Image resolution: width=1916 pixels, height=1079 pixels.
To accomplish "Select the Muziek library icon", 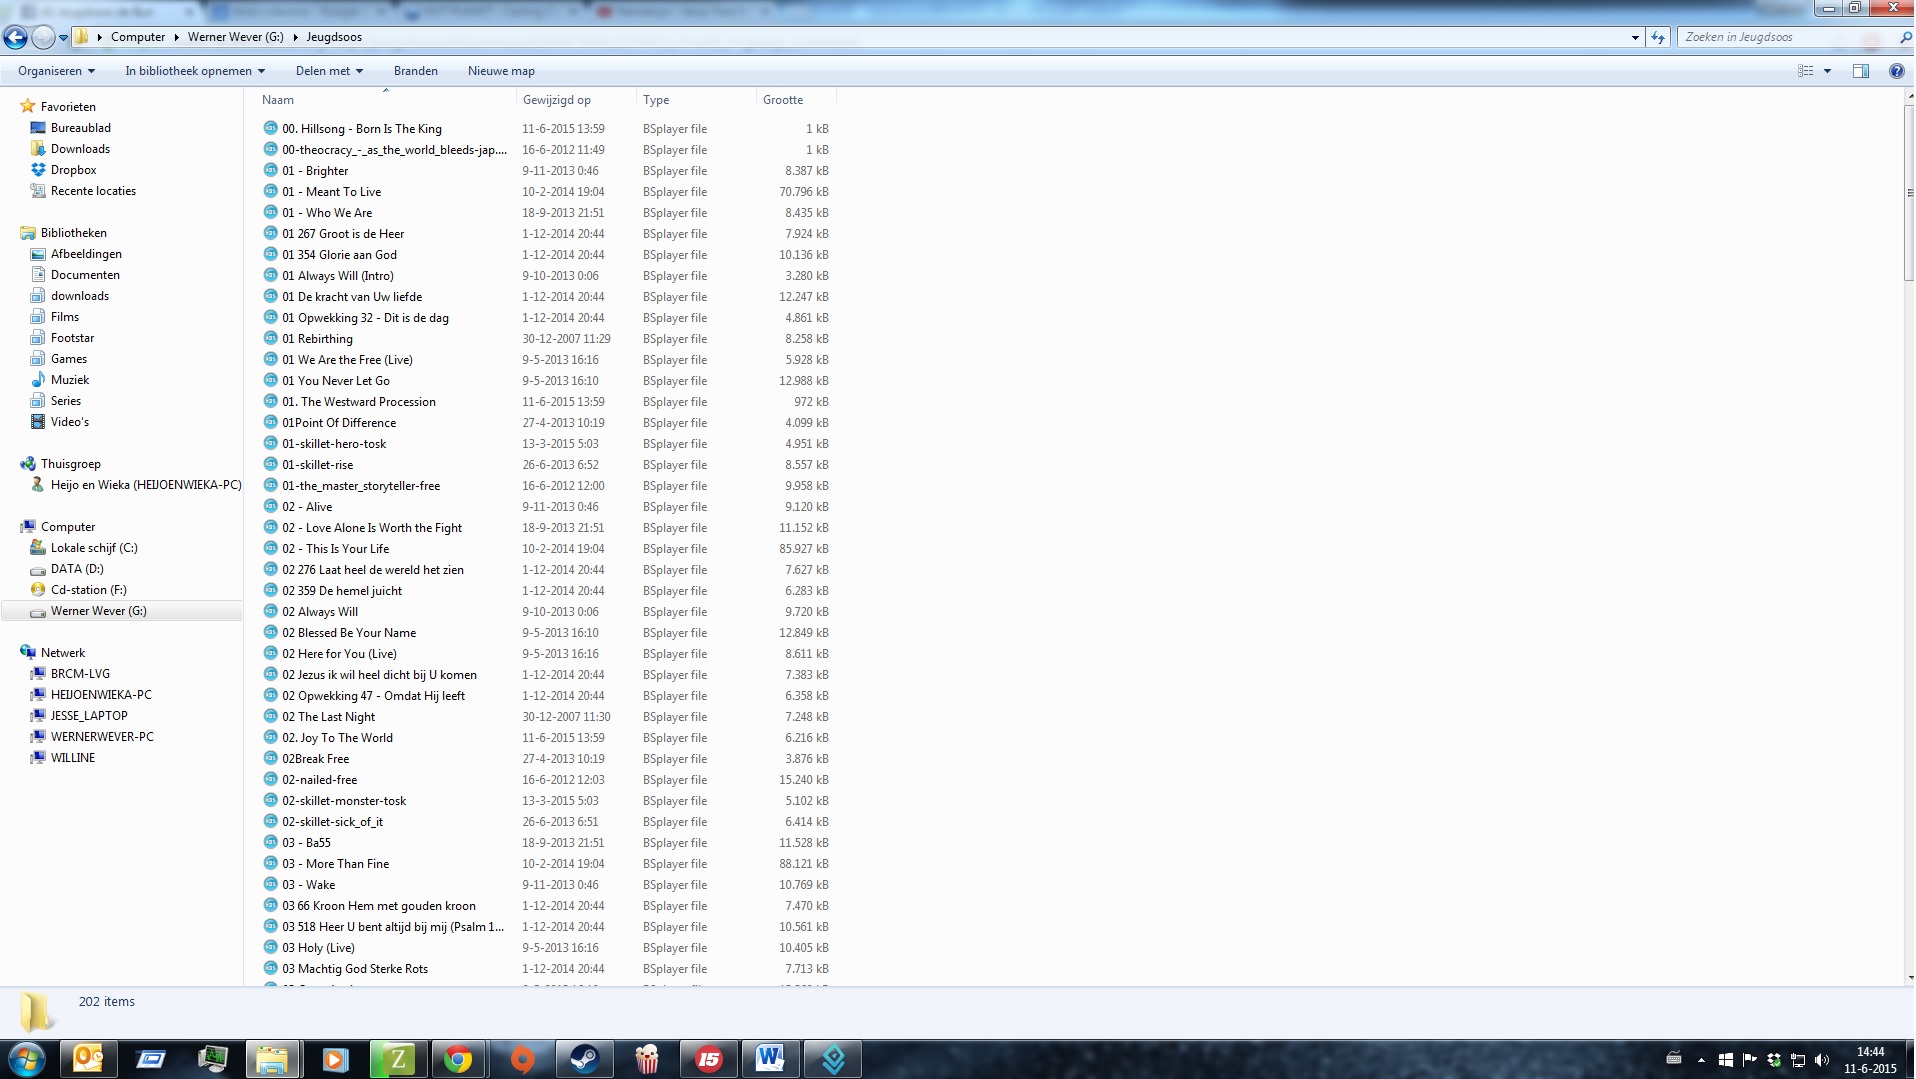I will coord(38,380).
